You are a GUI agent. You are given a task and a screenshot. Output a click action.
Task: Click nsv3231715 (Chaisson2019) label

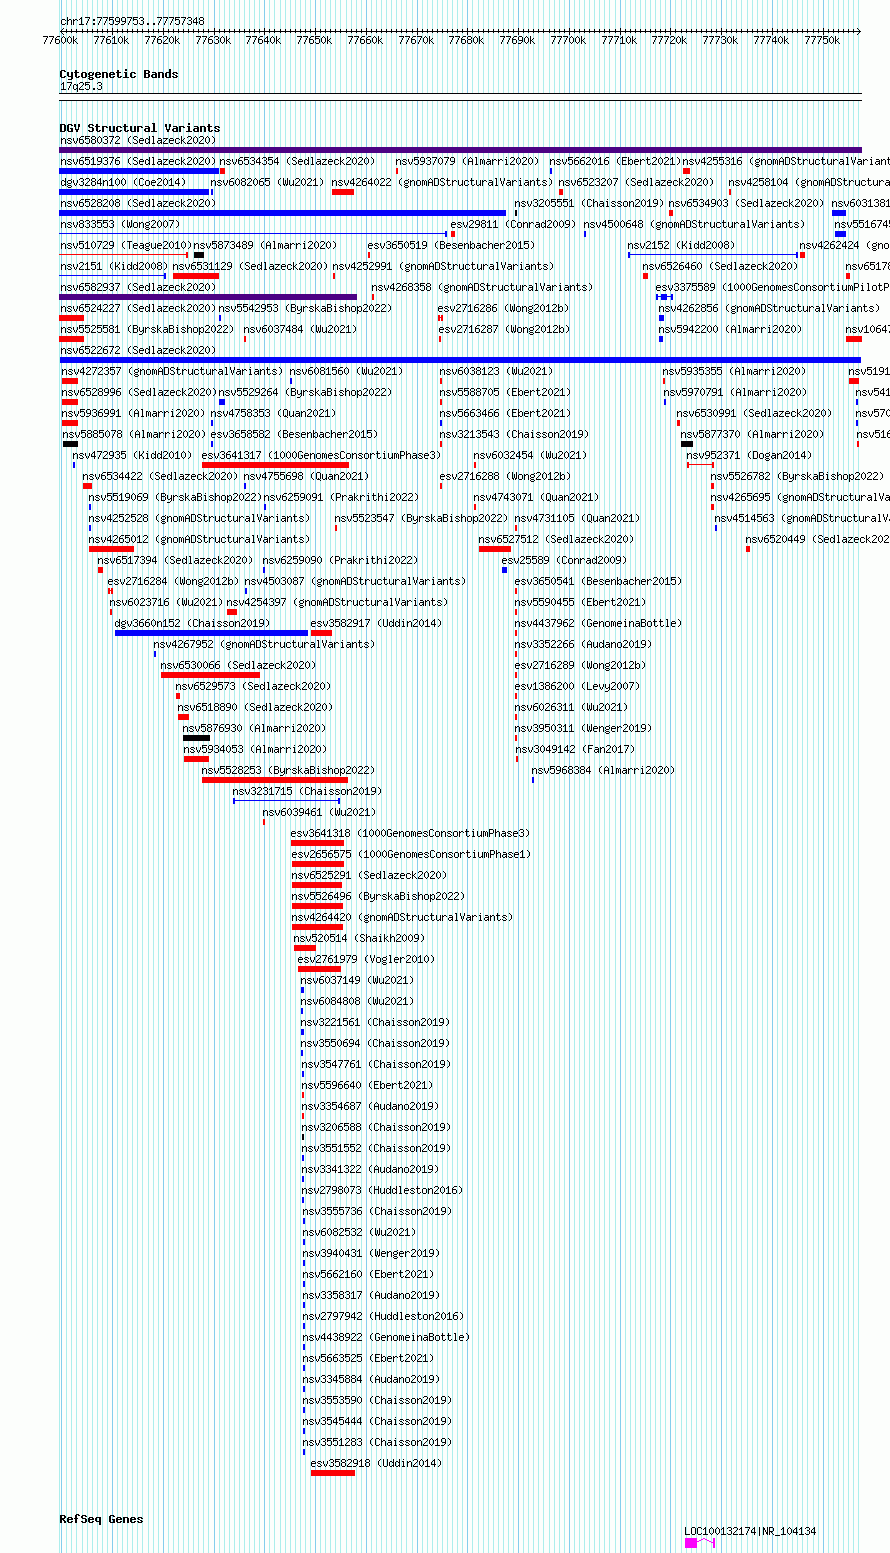[307, 791]
